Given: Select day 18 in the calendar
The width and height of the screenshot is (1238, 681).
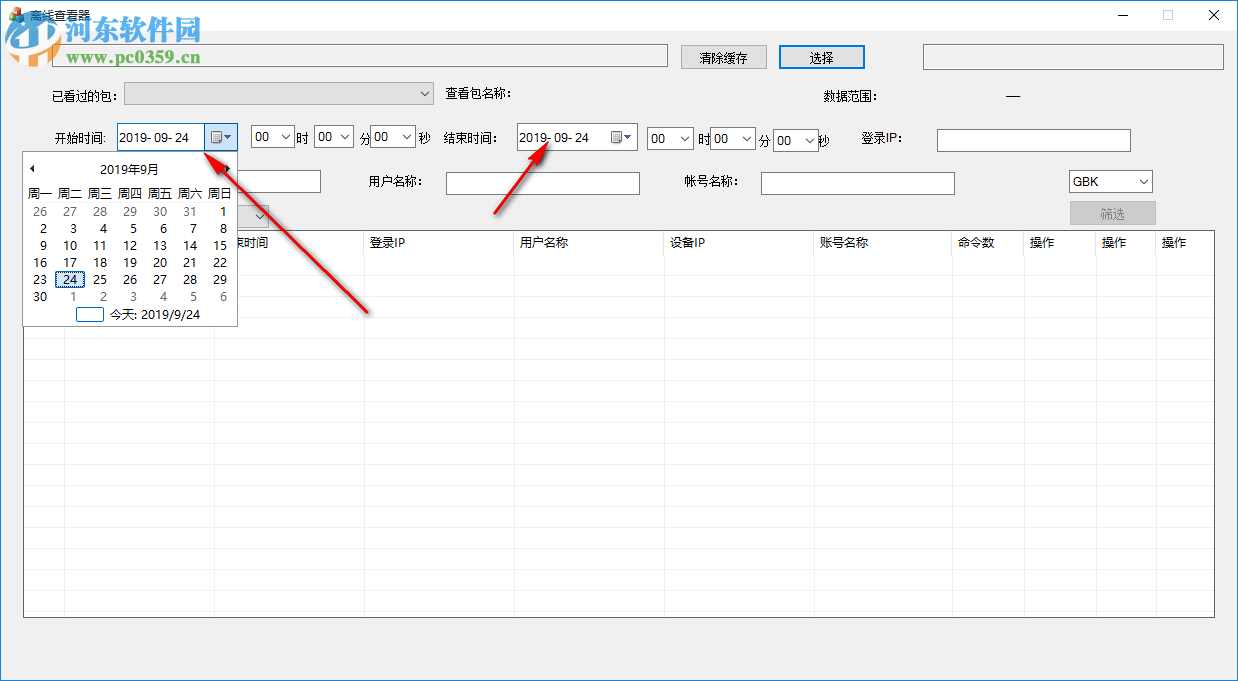Looking at the screenshot, I should pyautogui.click(x=100, y=262).
